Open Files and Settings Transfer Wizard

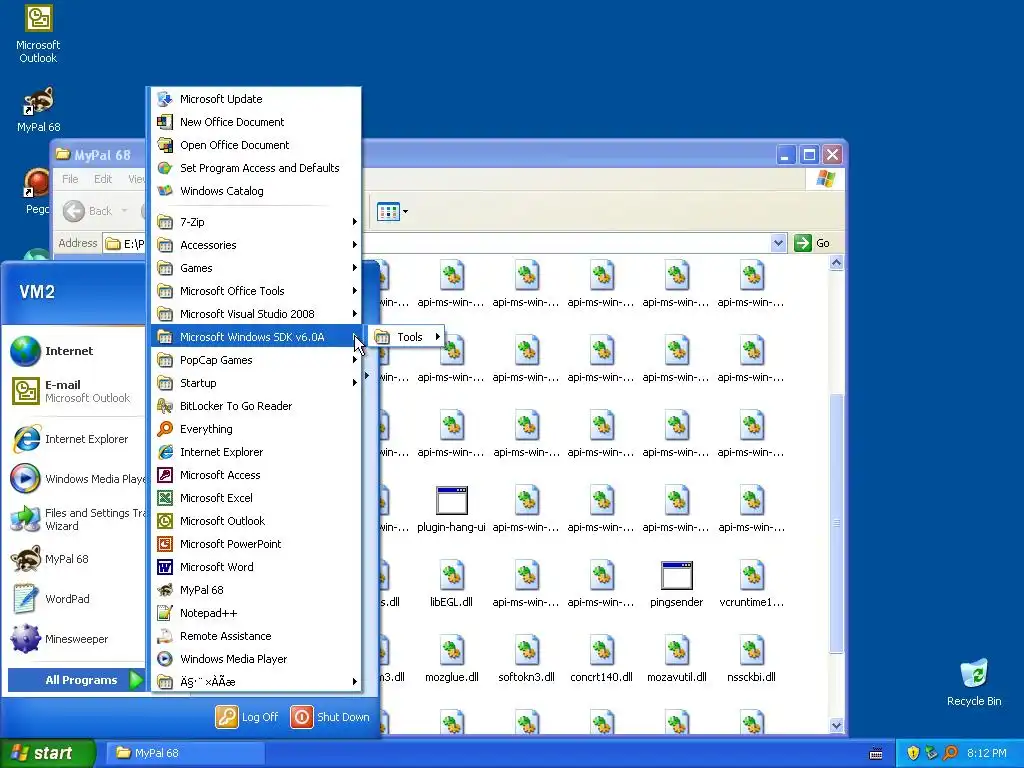pos(76,519)
